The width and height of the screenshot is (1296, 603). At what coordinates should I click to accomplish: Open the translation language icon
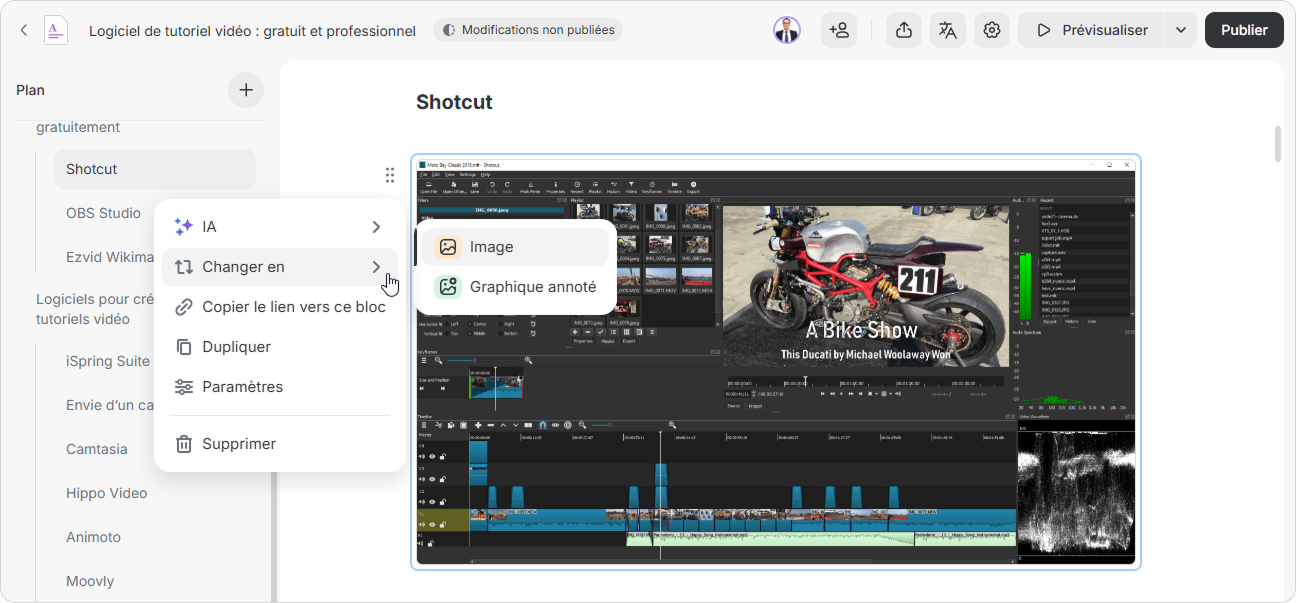click(947, 30)
